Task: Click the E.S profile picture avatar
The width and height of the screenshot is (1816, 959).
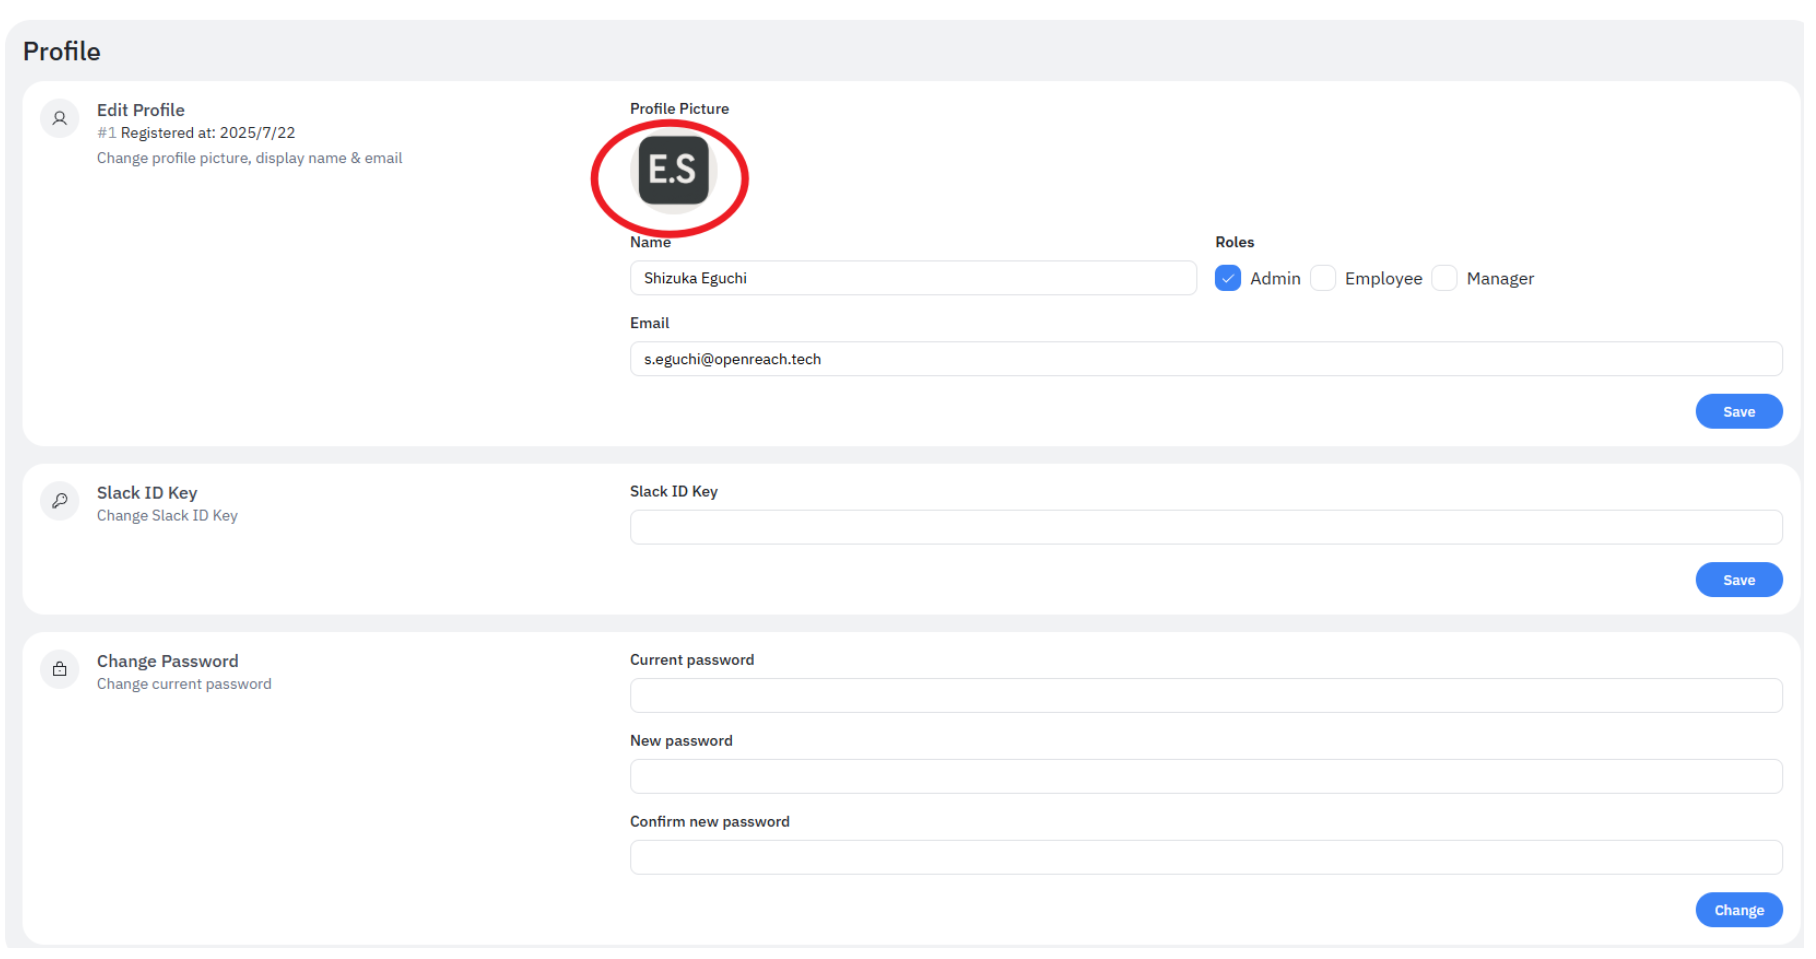Action: [673, 171]
